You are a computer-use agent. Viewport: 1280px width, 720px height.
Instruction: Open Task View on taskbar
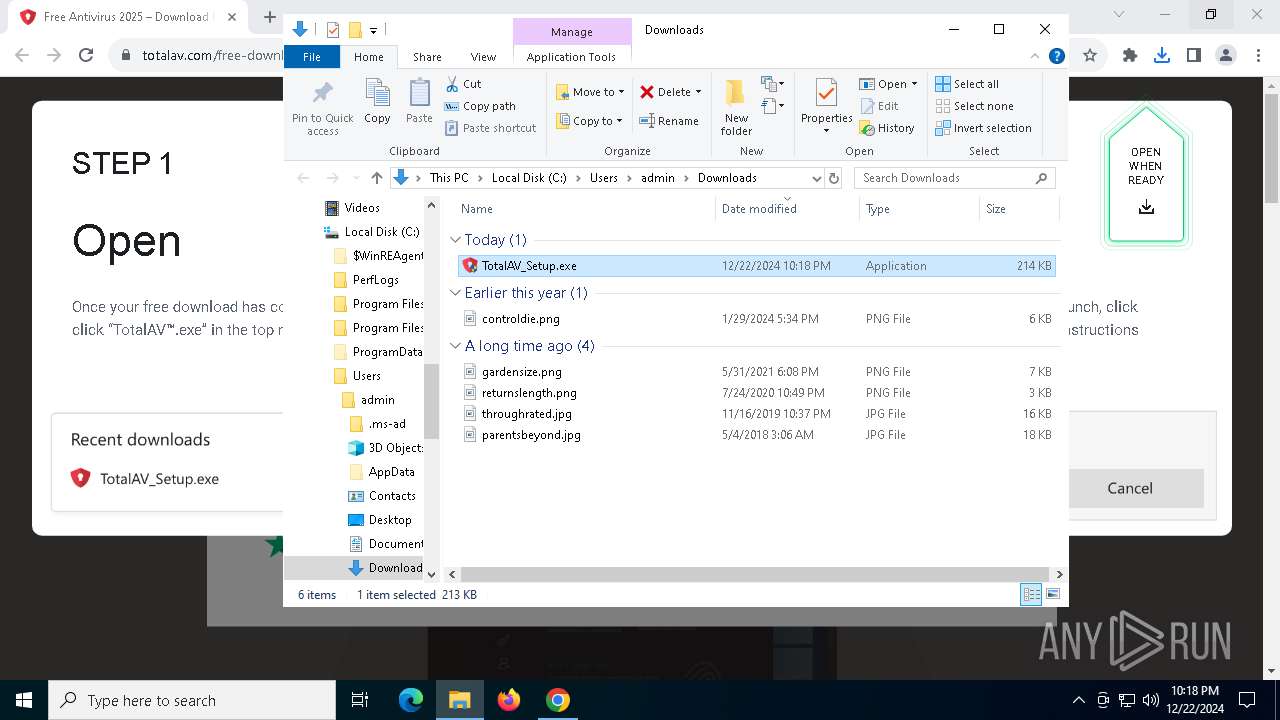(360, 700)
